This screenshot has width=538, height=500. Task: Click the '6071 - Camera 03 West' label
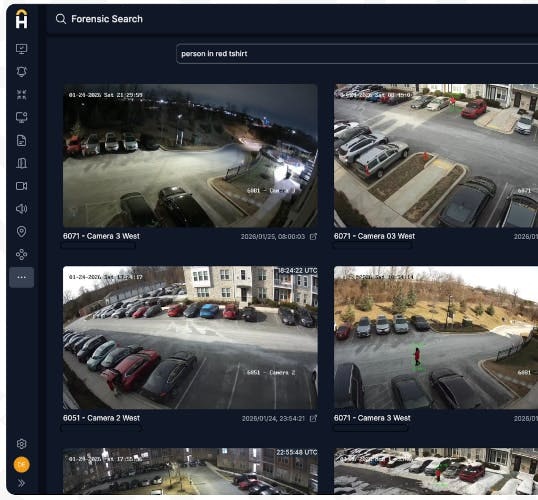[x=374, y=236]
